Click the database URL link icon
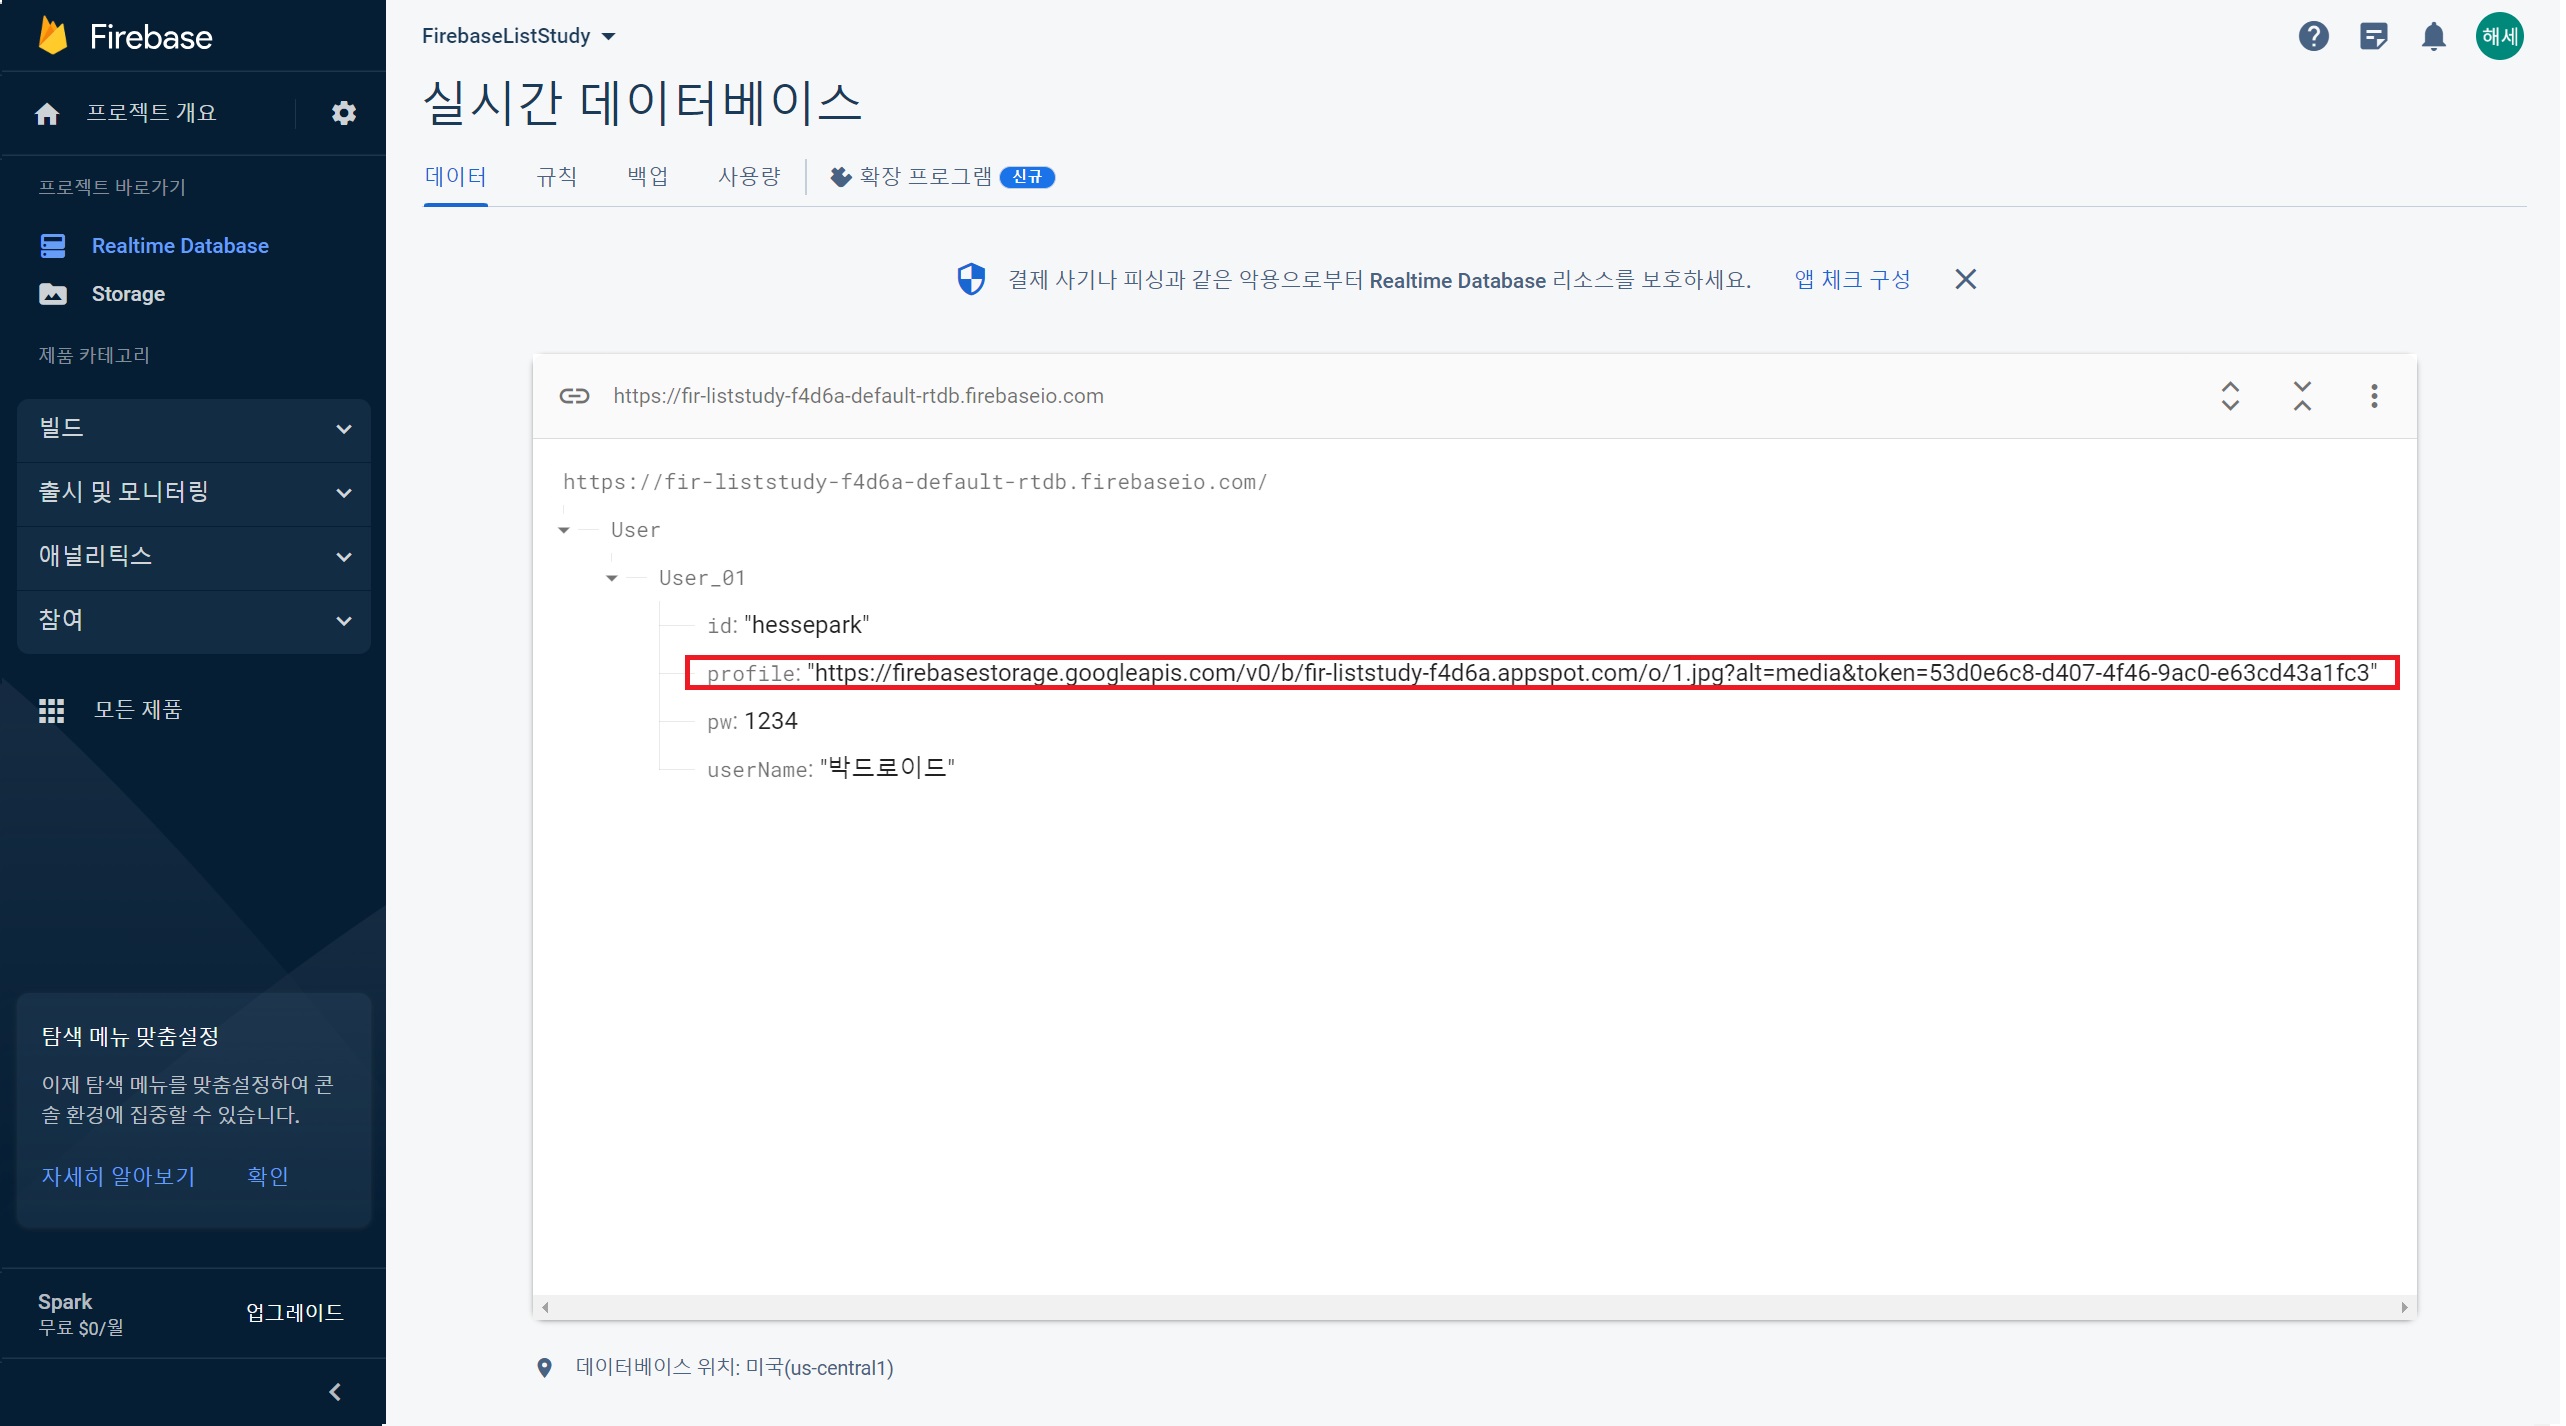 tap(574, 396)
